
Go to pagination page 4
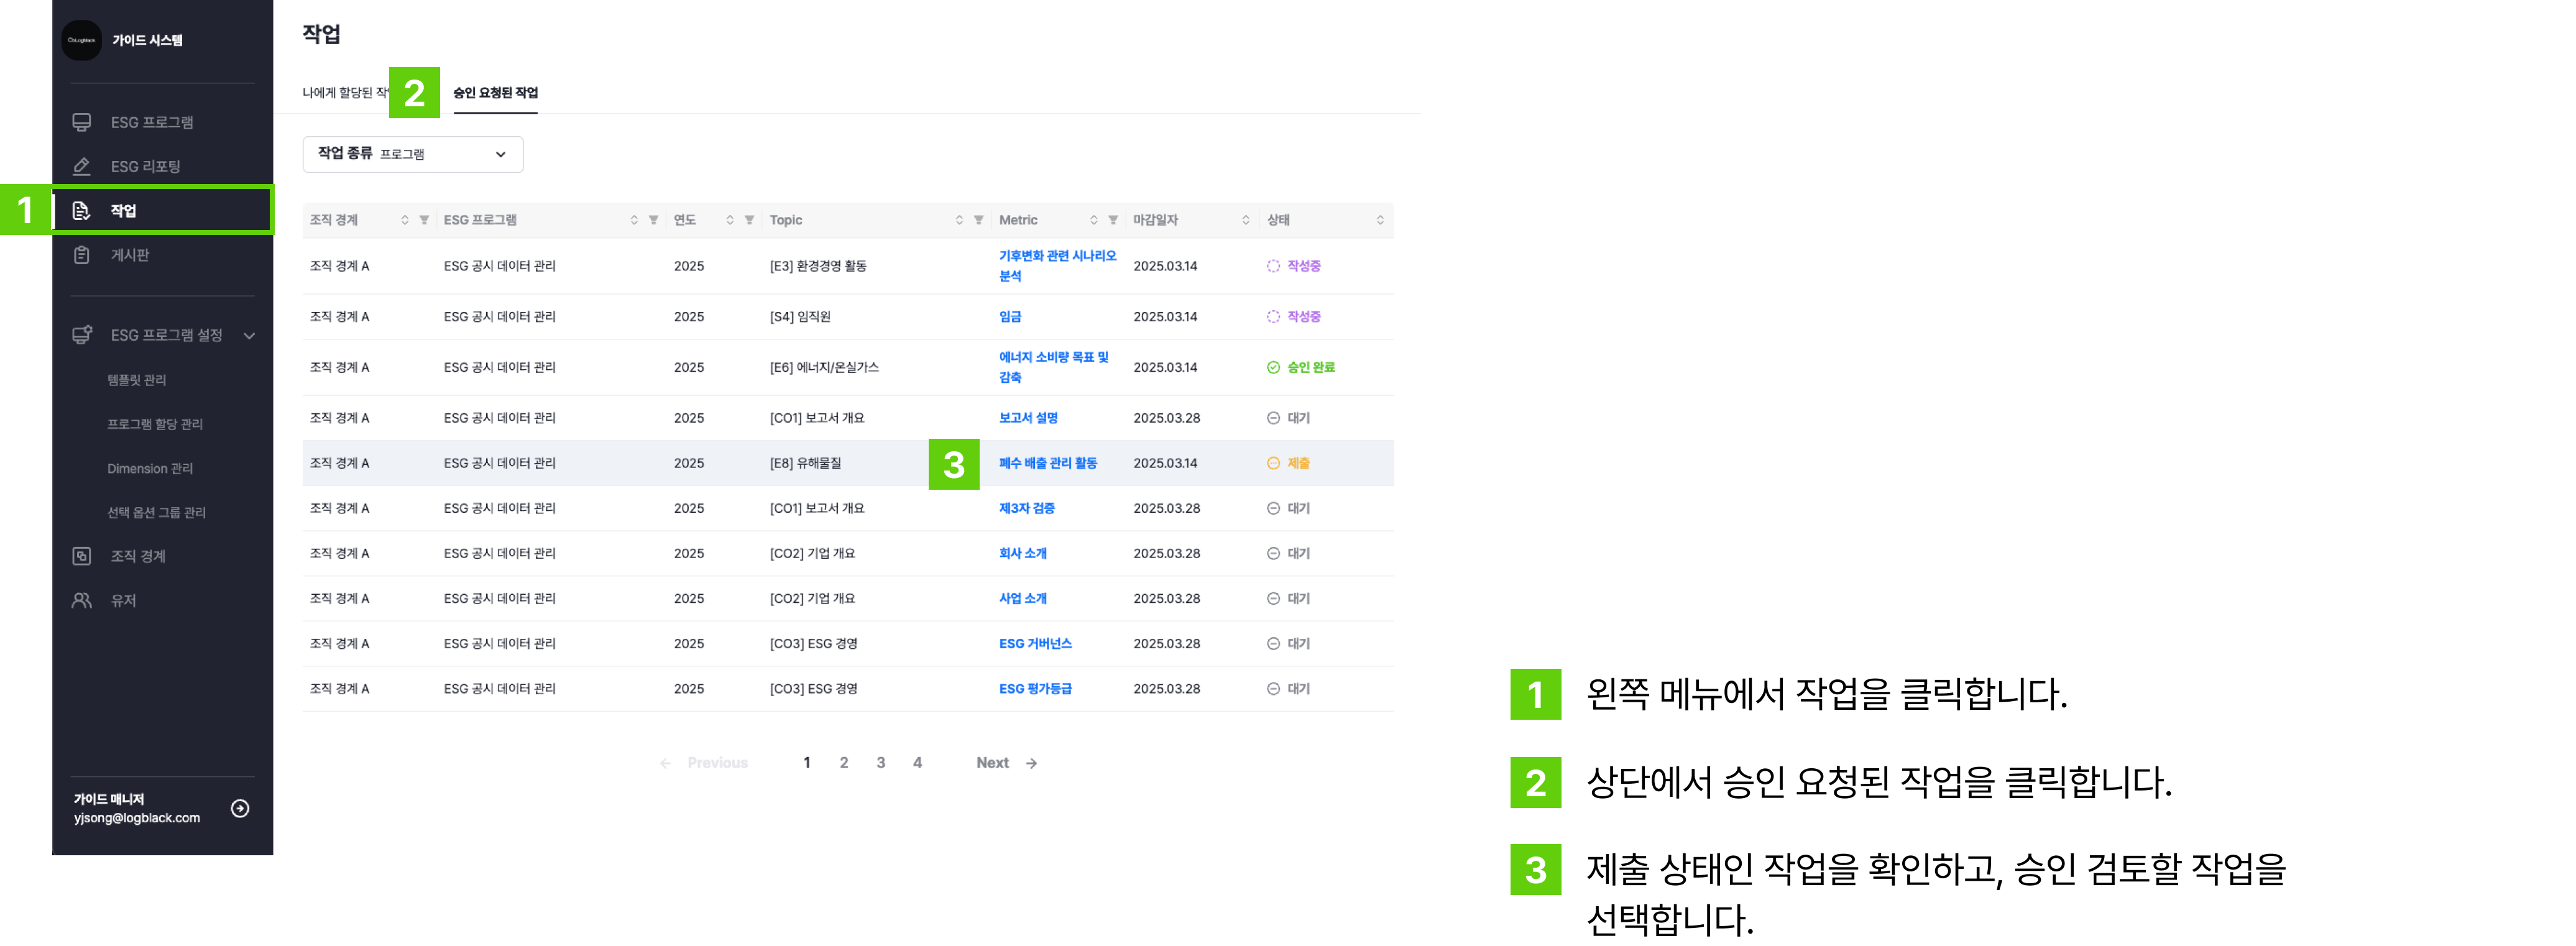click(x=917, y=763)
